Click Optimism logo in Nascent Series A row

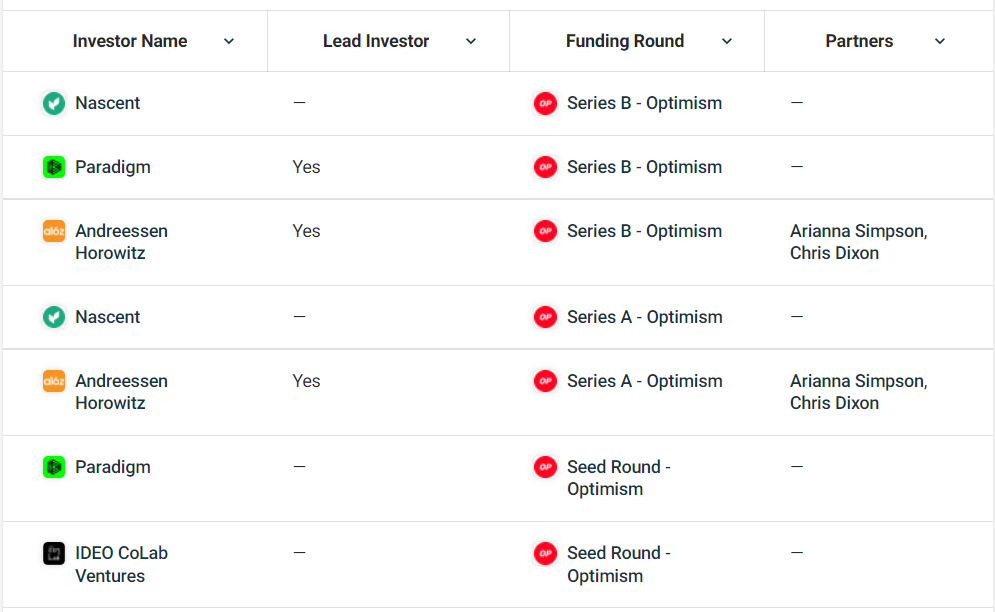coord(545,317)
